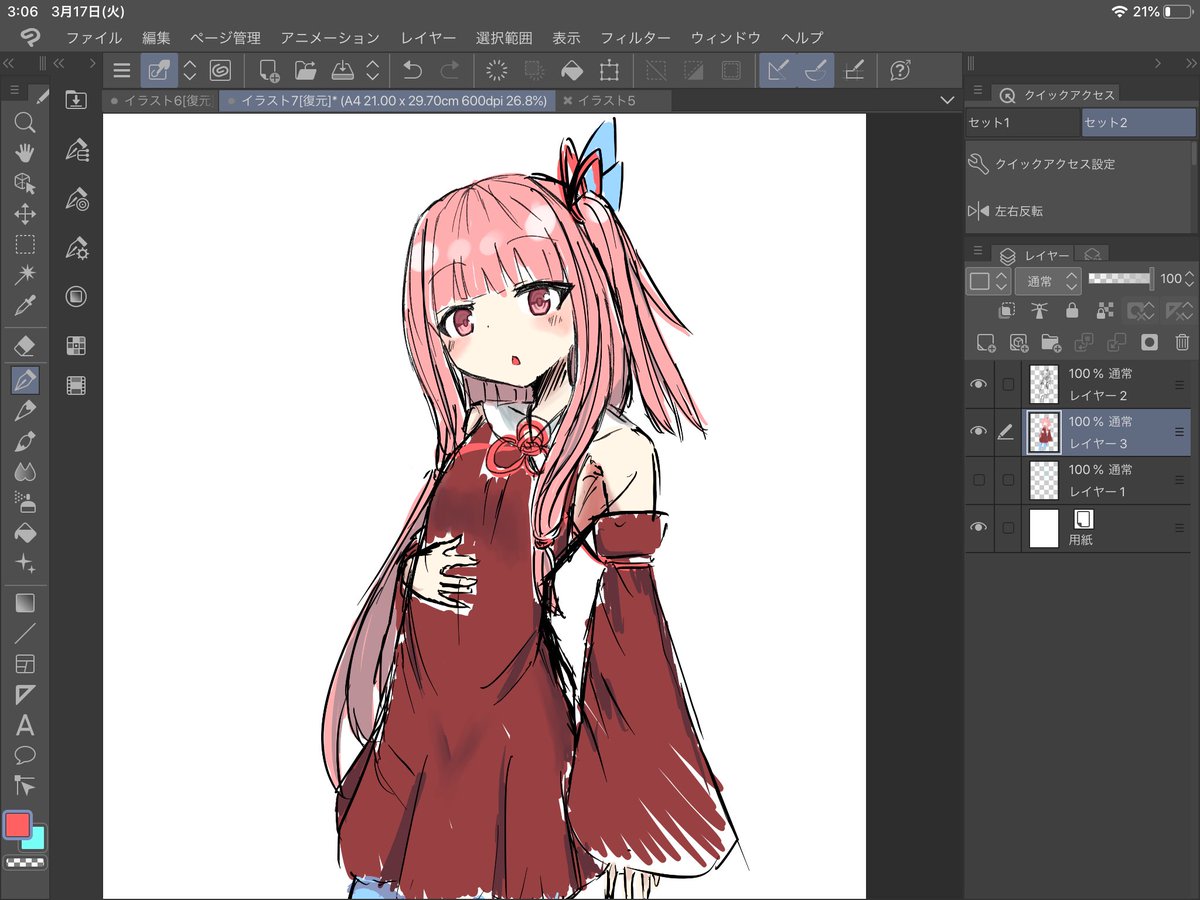
Task: Open the blending mode 通常 dropdown
Action: (x=1048, y=281)
